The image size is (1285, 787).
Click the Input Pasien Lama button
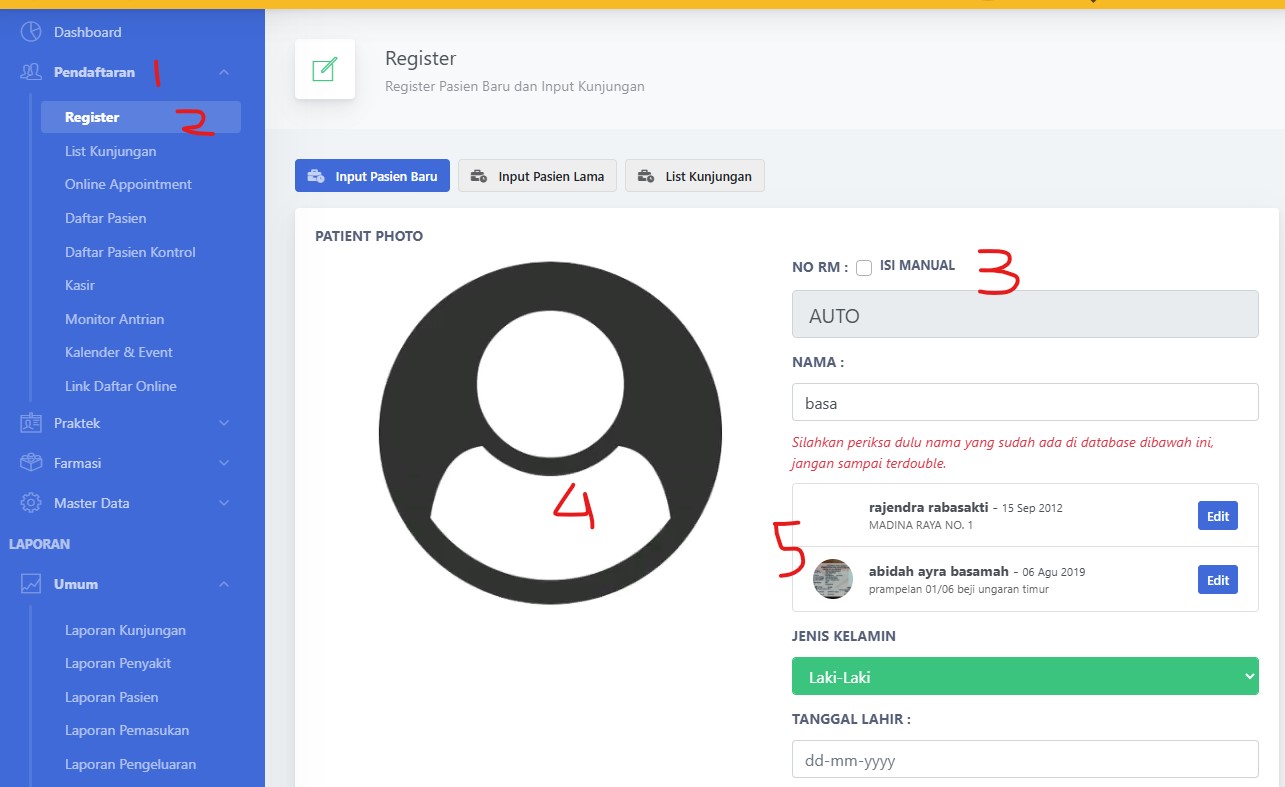pos(538,176)
